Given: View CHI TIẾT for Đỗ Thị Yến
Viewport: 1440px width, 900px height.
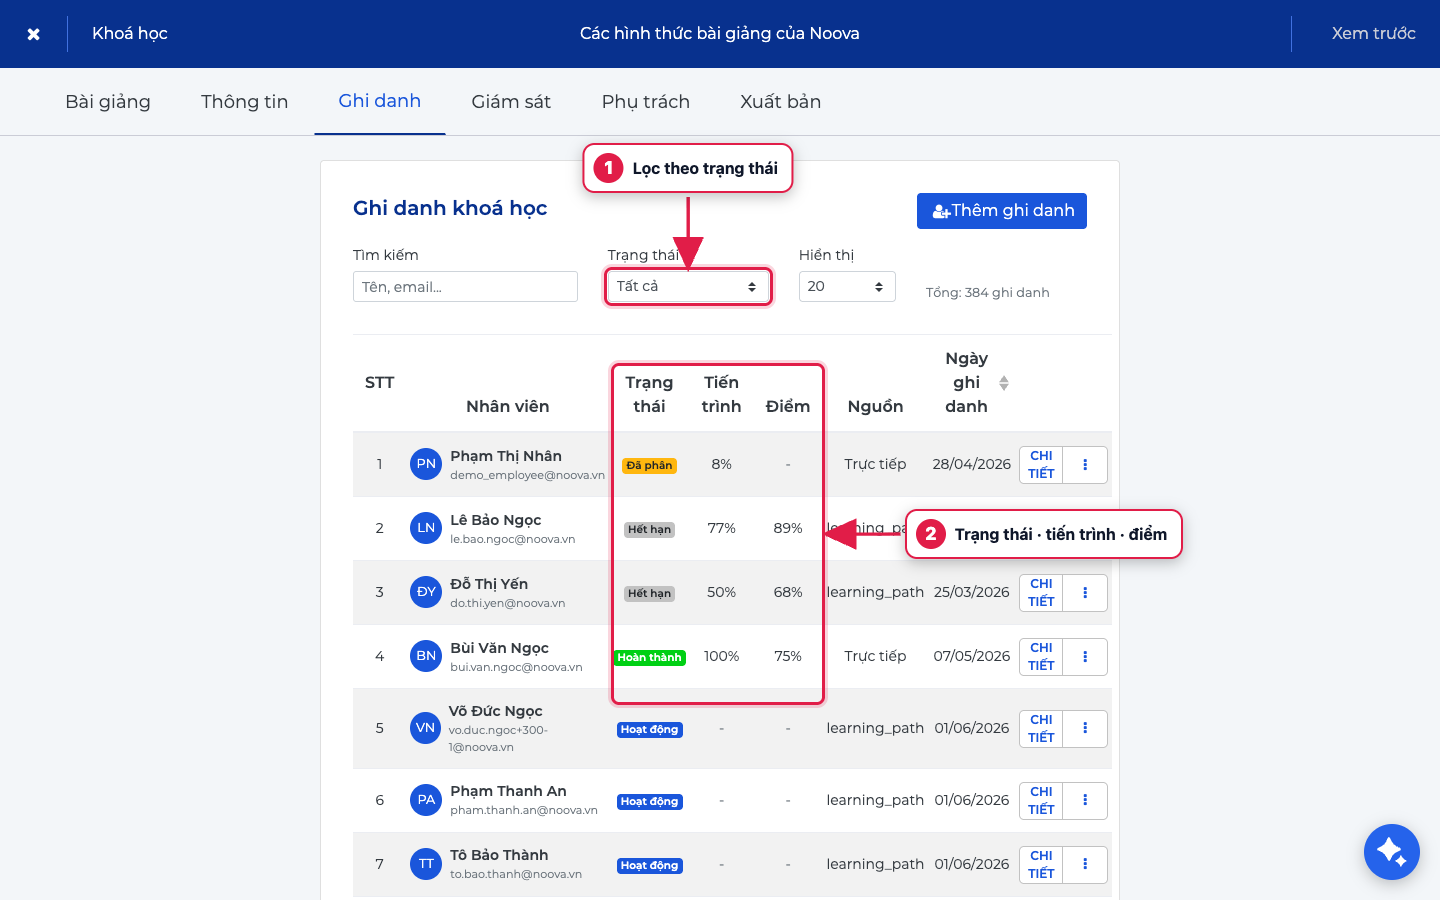Looking at the screenshot, I should [x=1041, y=593].
